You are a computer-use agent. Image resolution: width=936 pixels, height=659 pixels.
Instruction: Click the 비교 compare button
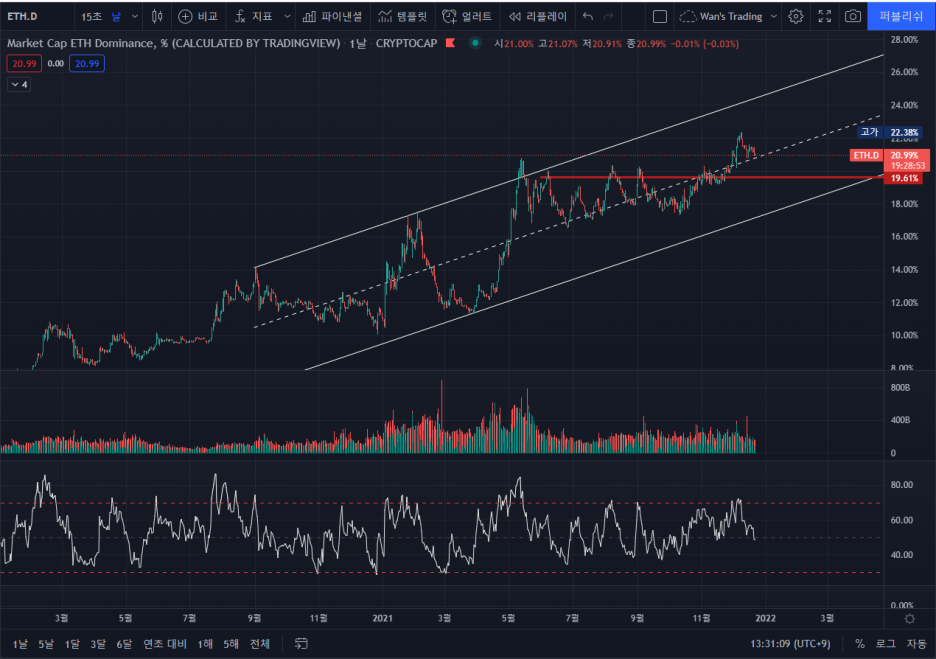[x=198, y=17]
